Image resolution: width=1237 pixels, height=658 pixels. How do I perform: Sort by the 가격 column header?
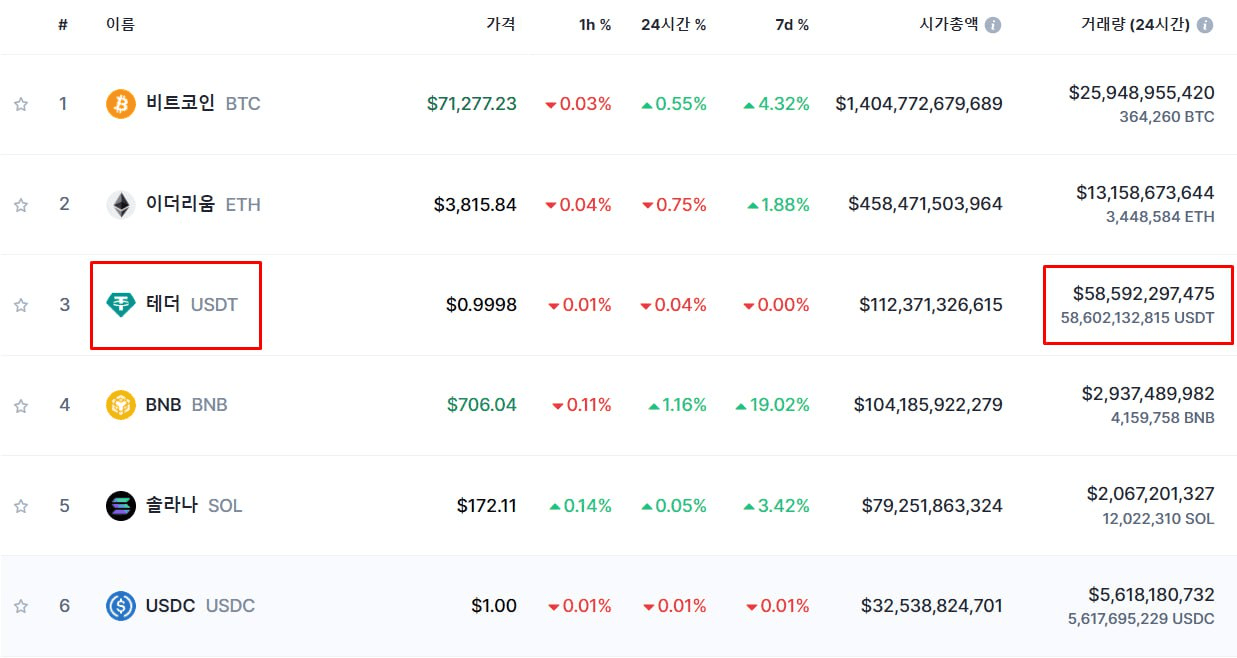pos(501,25)
